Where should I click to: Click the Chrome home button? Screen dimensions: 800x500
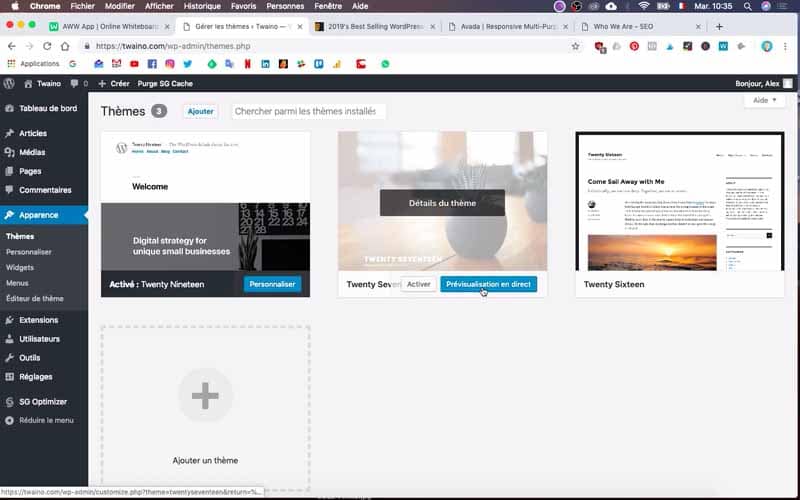click(x=65, y=46)
